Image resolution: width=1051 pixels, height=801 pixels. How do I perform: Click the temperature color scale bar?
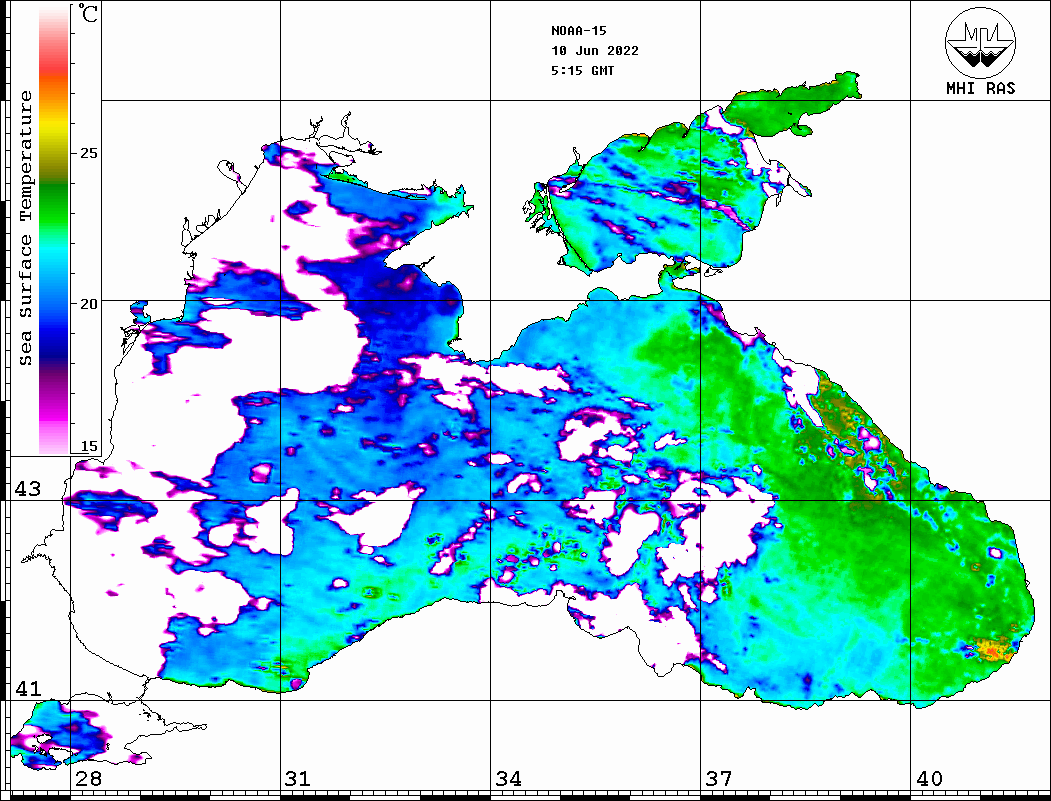[x=54, y=230]
